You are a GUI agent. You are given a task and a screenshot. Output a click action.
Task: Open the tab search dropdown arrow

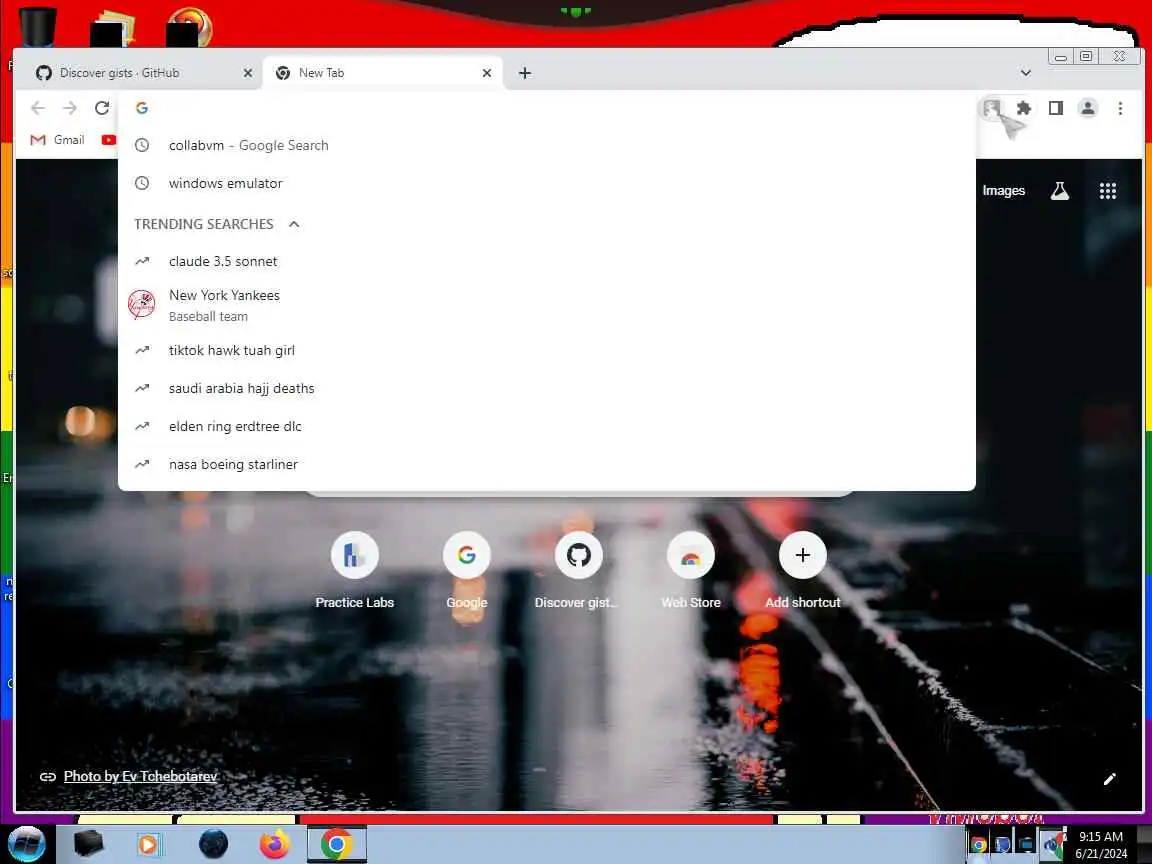pos(1026,73)
